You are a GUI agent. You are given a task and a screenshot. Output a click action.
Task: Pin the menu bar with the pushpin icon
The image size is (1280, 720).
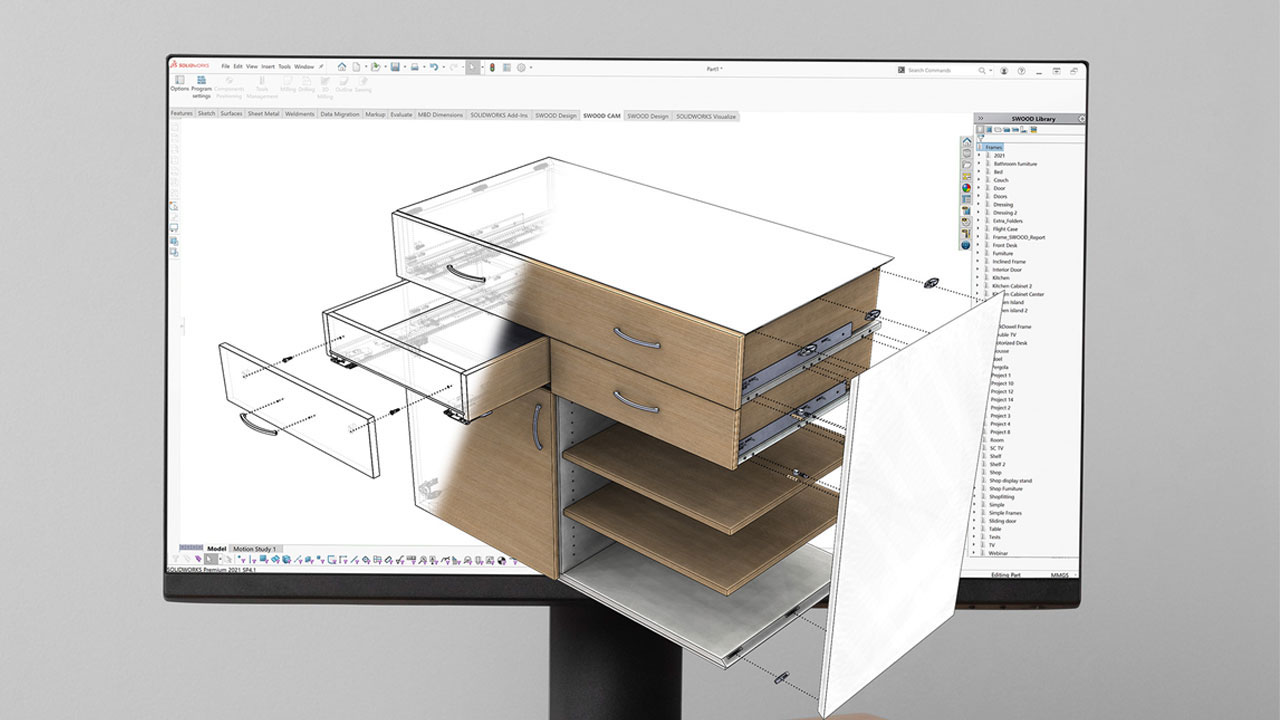321,67
